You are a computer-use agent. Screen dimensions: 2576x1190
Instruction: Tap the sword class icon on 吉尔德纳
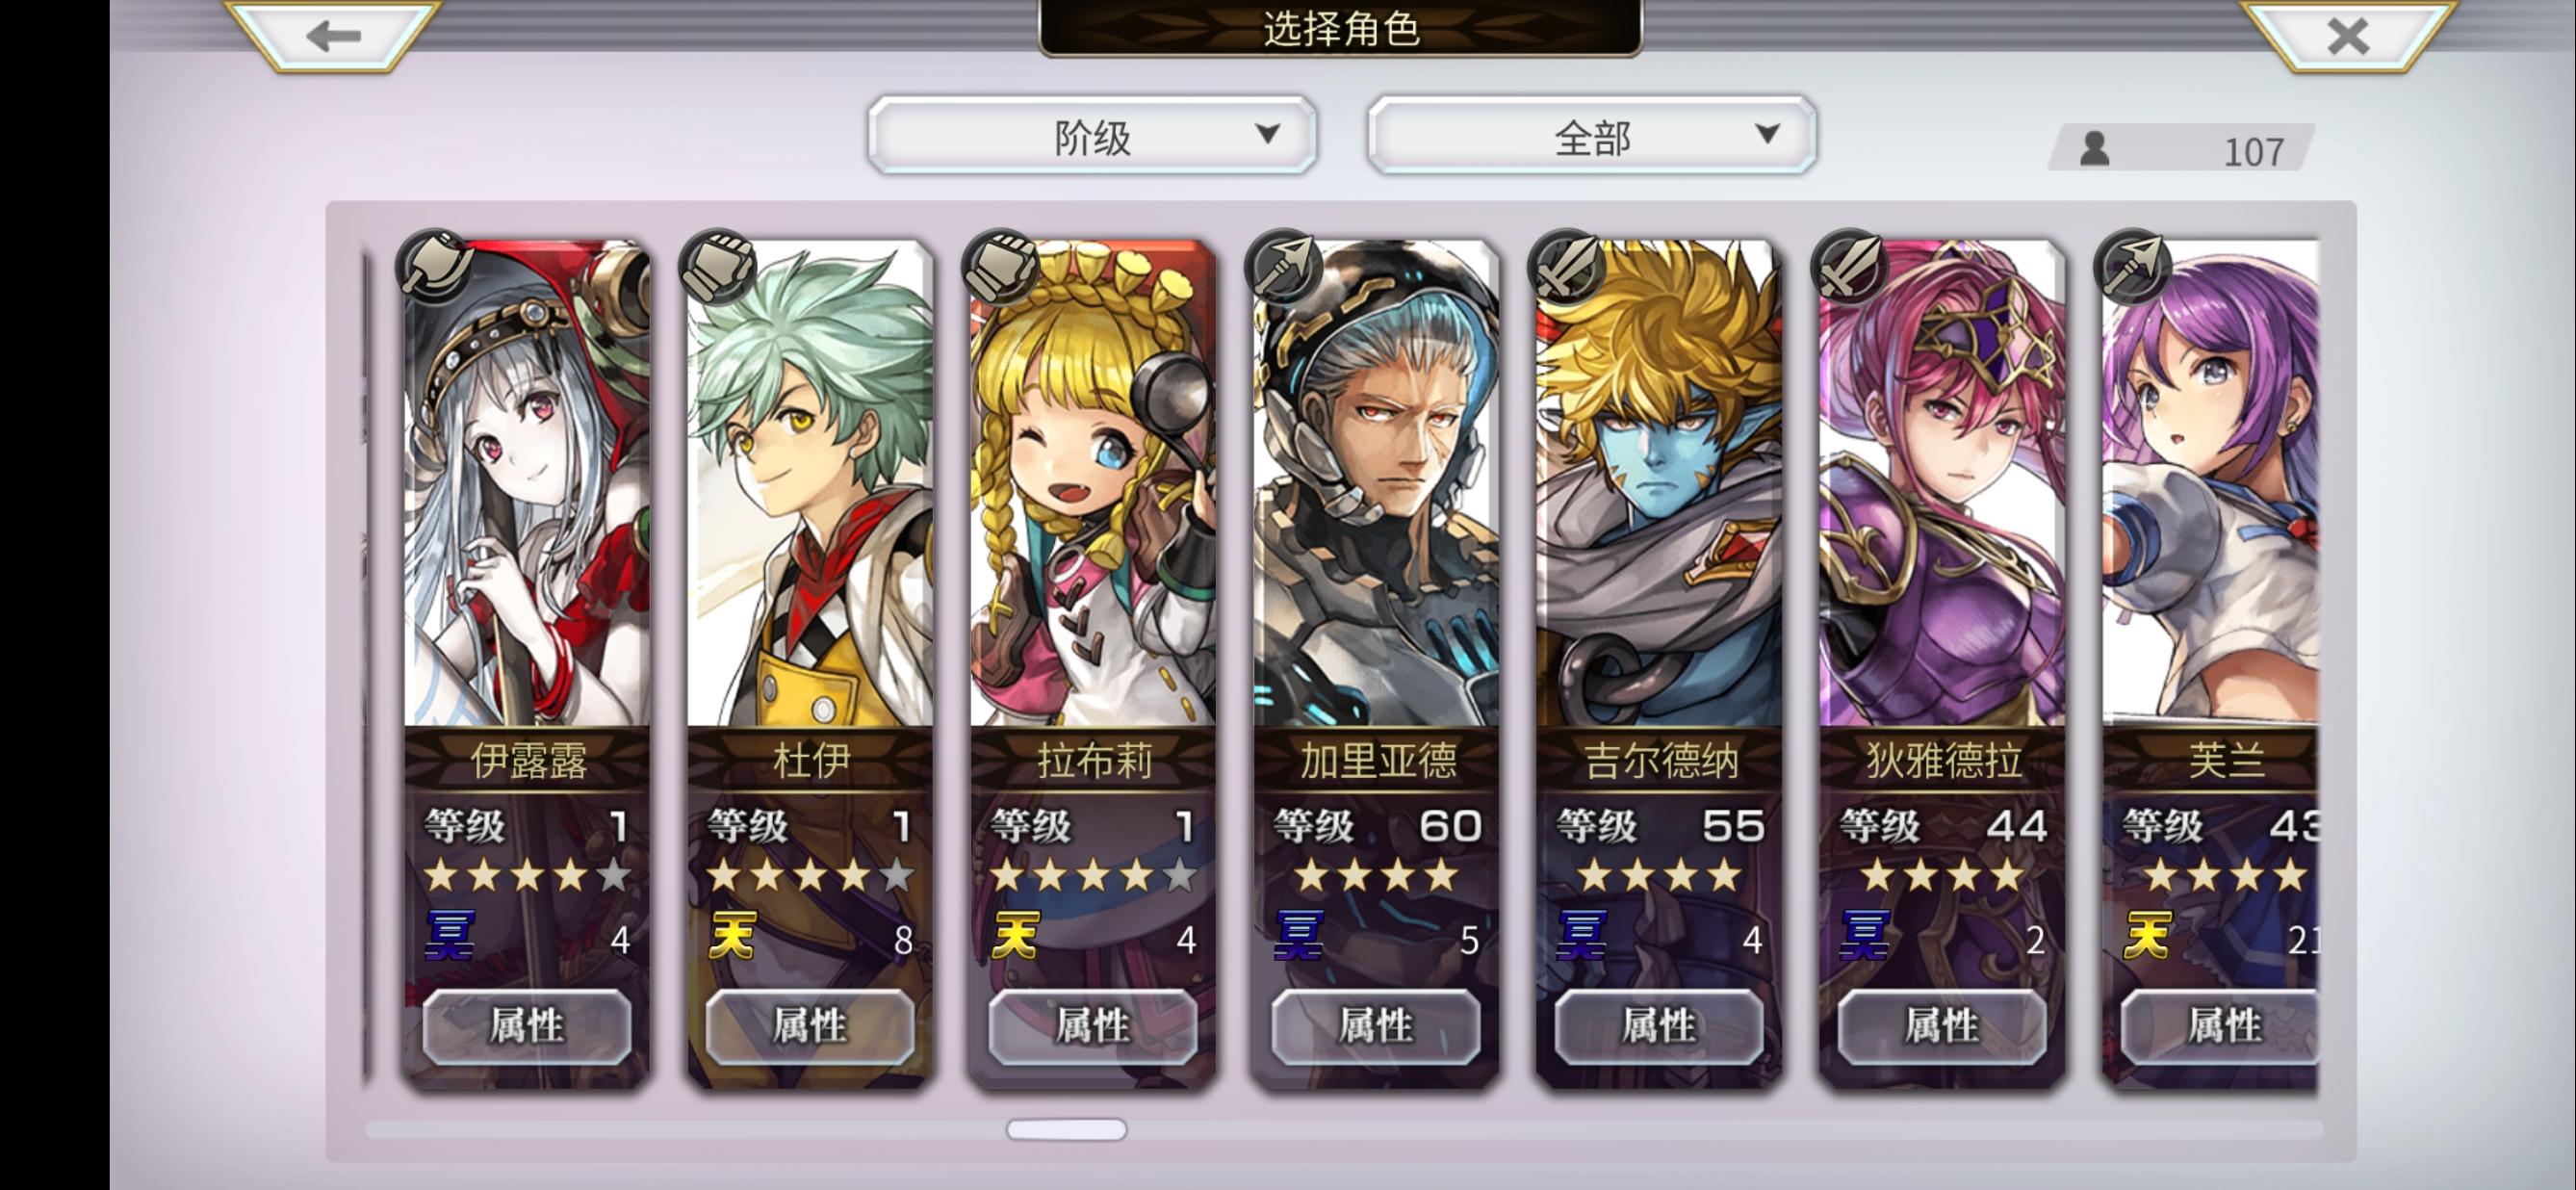pos(1566,267)
